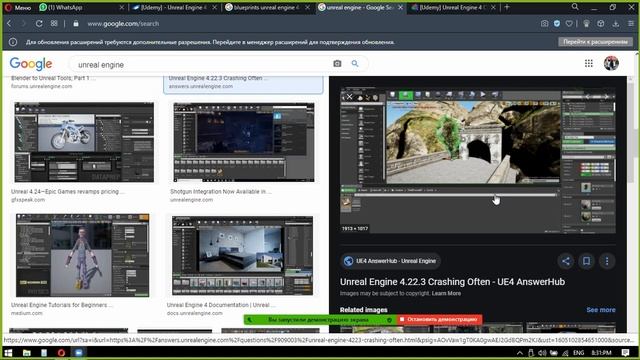Go to Google homepage via logo
The image size is (640, 360).
(31, 64)
